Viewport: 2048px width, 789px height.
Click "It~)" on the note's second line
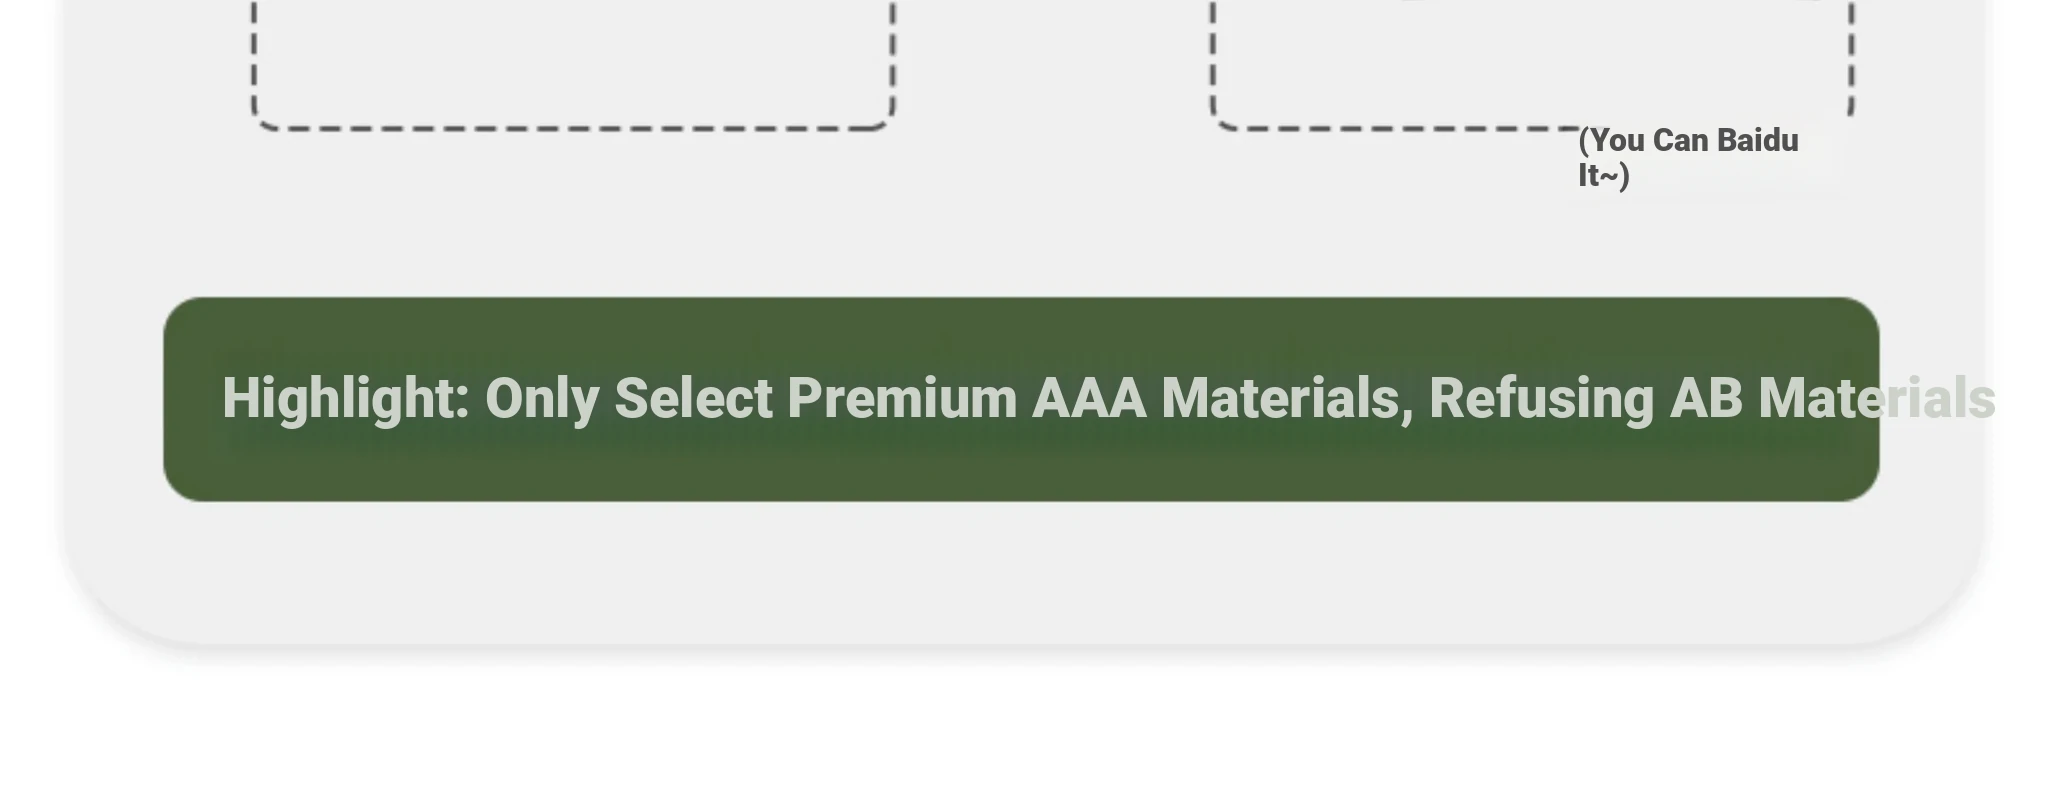[x=1604, y=175]
